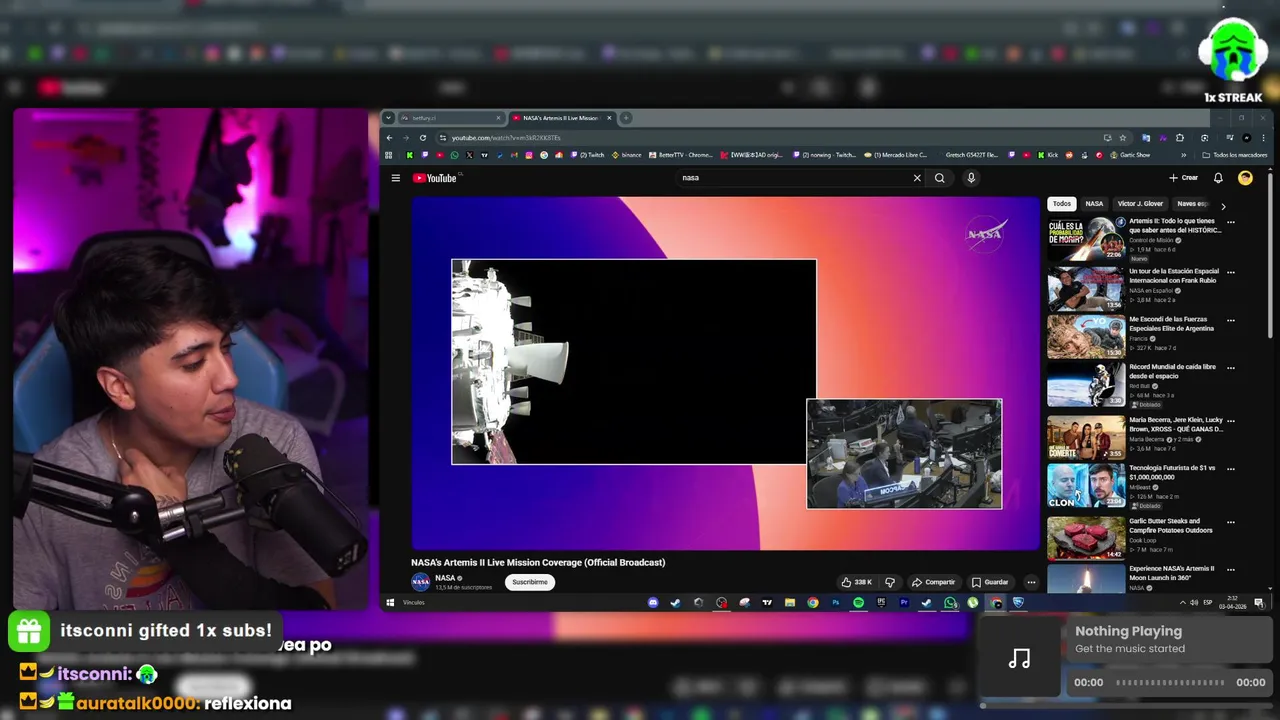Viewport: 1280px width, 720px height.
Task: Select the Todos filter chip
Action: [1062, 204]
